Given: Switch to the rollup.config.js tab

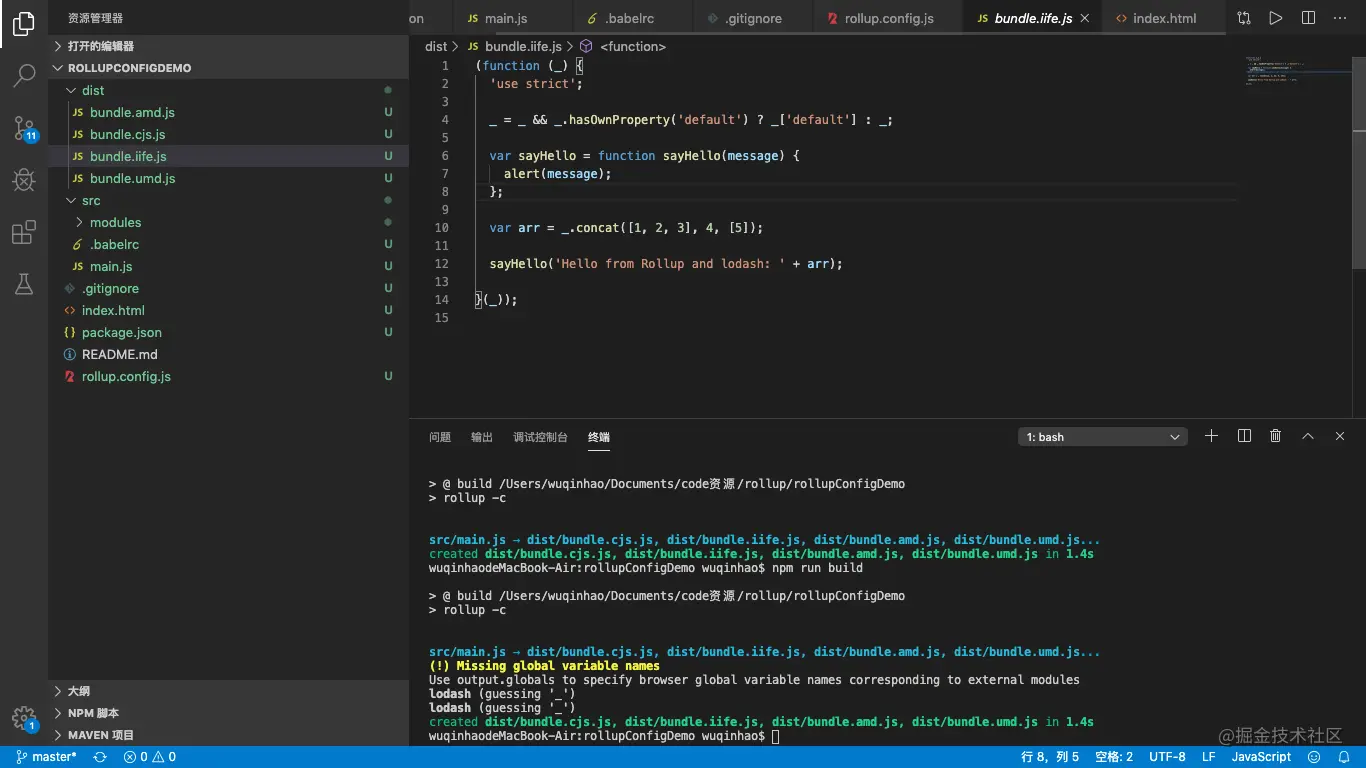Looking at the screenshot, I should [888, 18].
